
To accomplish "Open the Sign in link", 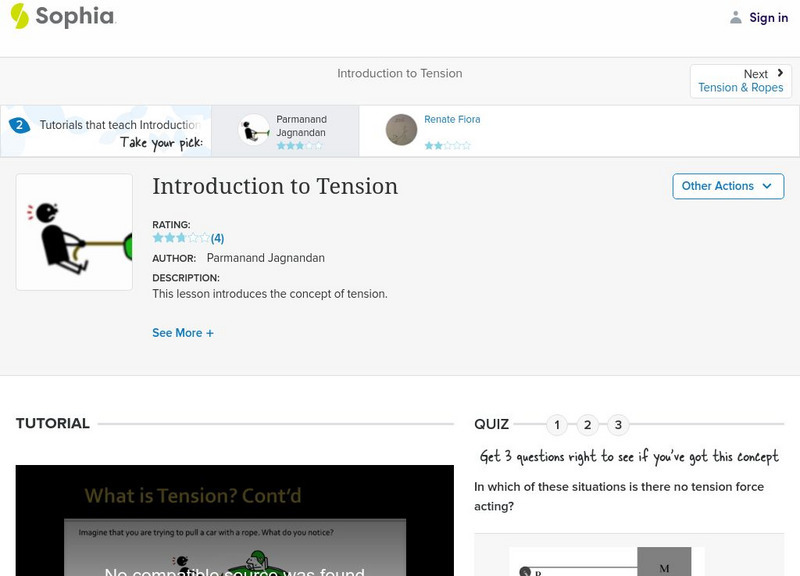I will point(768,17).
